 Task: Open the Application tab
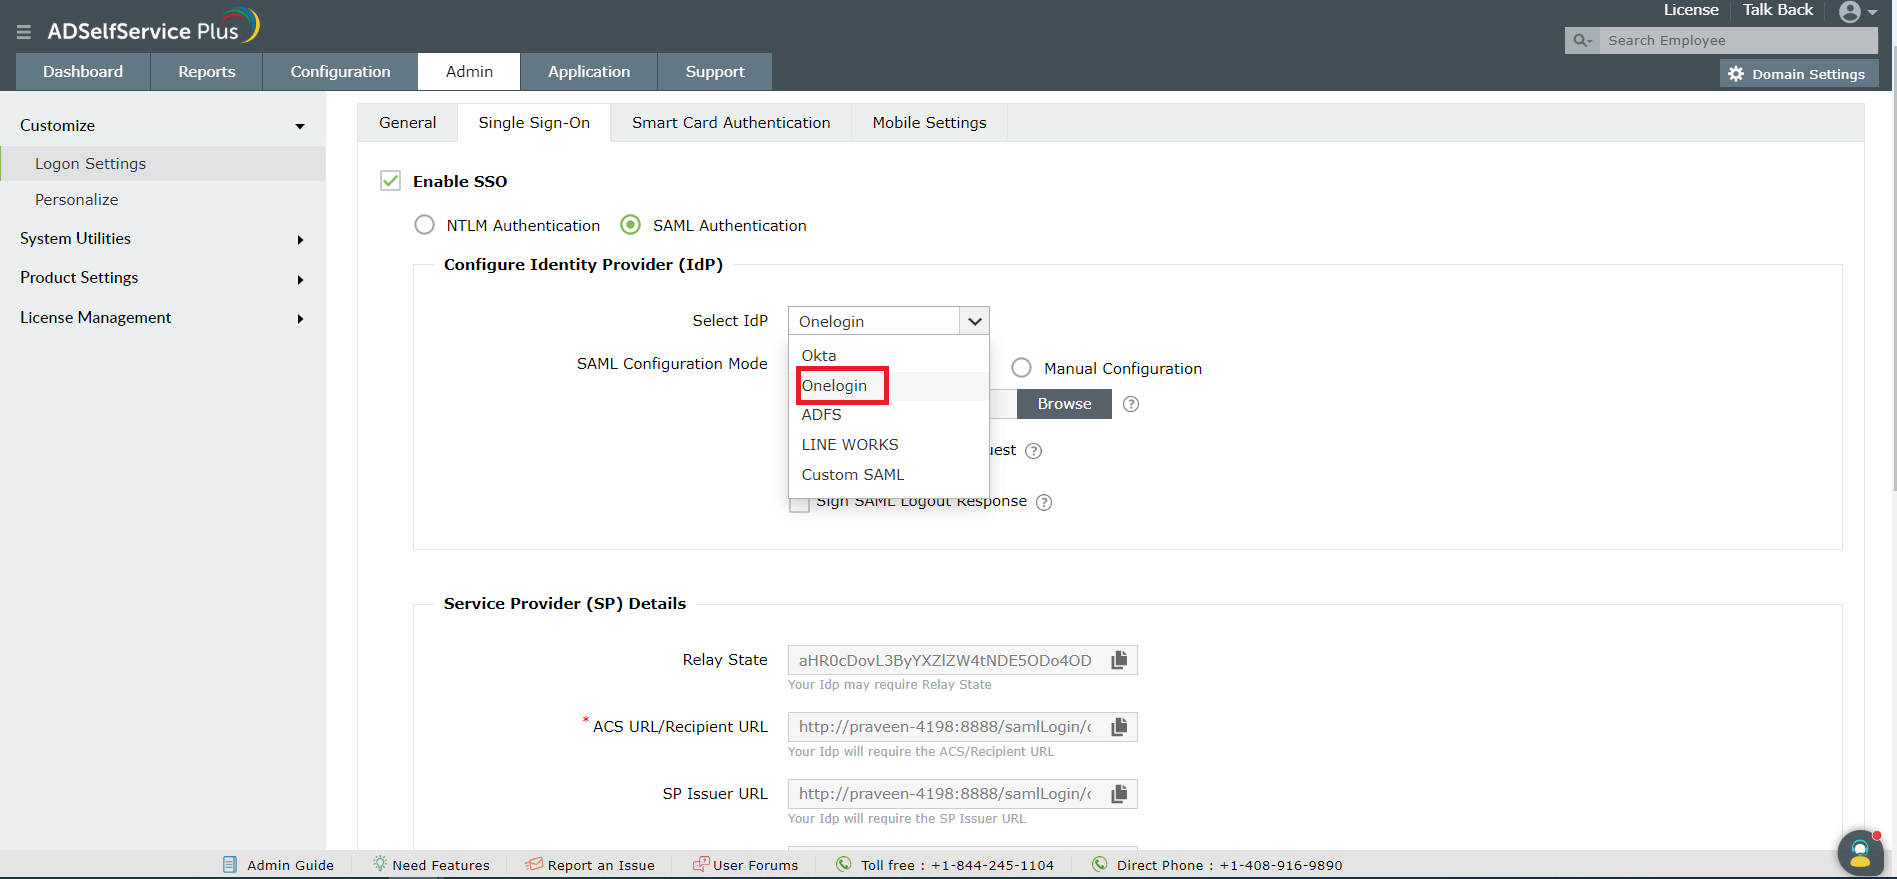point(589,72)
